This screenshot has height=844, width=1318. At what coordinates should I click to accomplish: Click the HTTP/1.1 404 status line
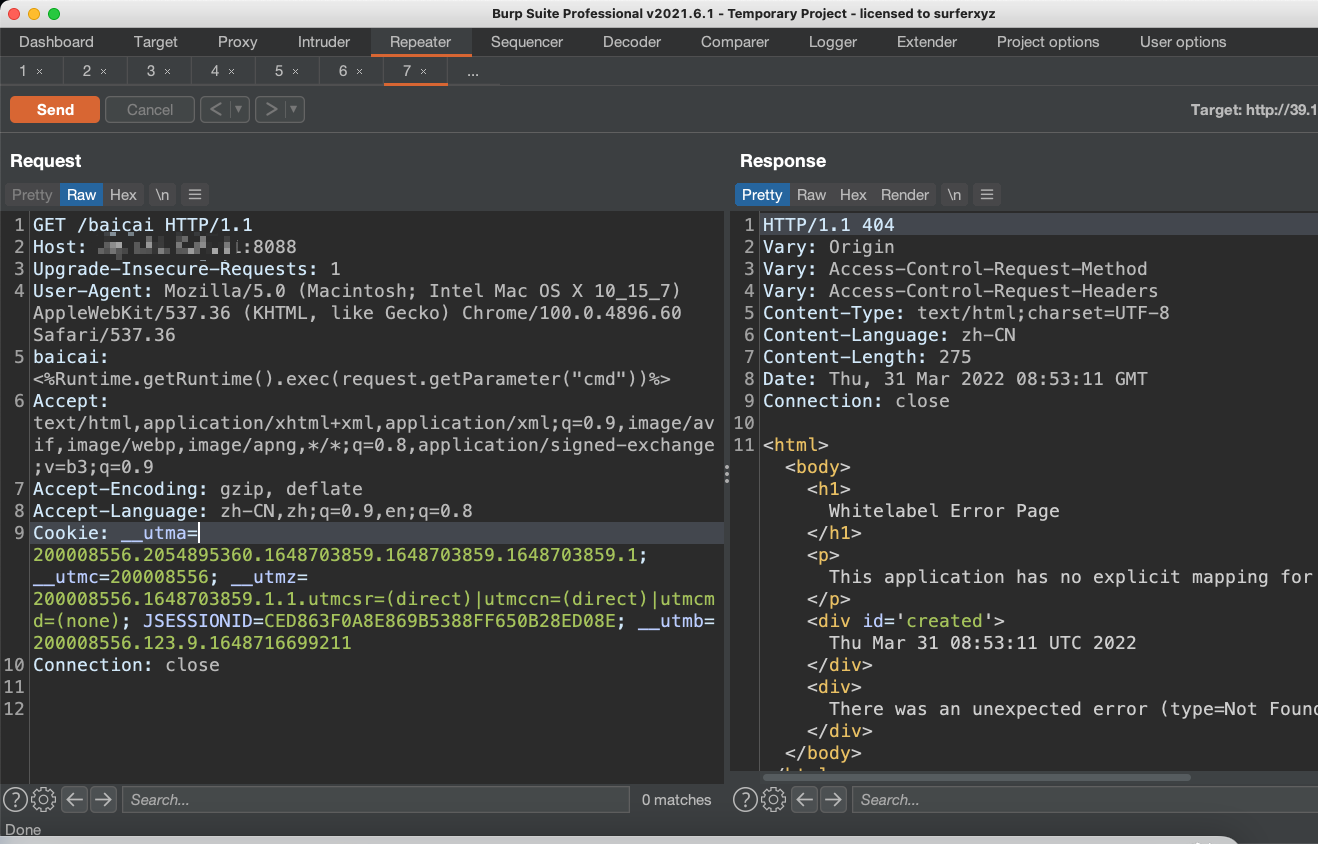click(828, 225)
